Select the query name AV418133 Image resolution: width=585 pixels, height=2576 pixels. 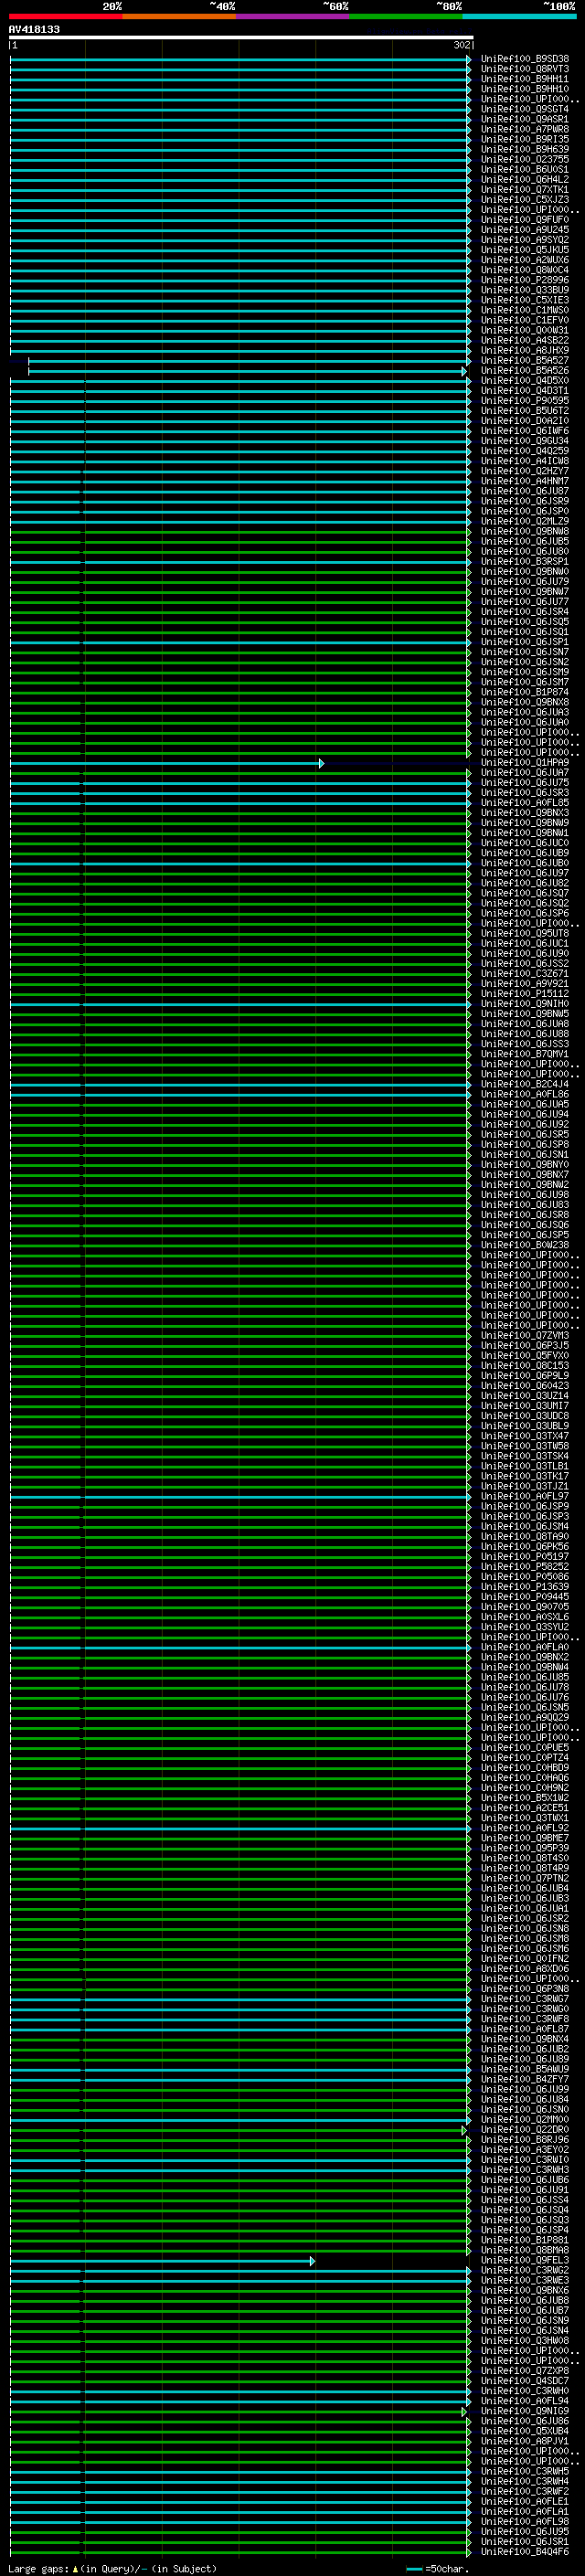(34, 29)
